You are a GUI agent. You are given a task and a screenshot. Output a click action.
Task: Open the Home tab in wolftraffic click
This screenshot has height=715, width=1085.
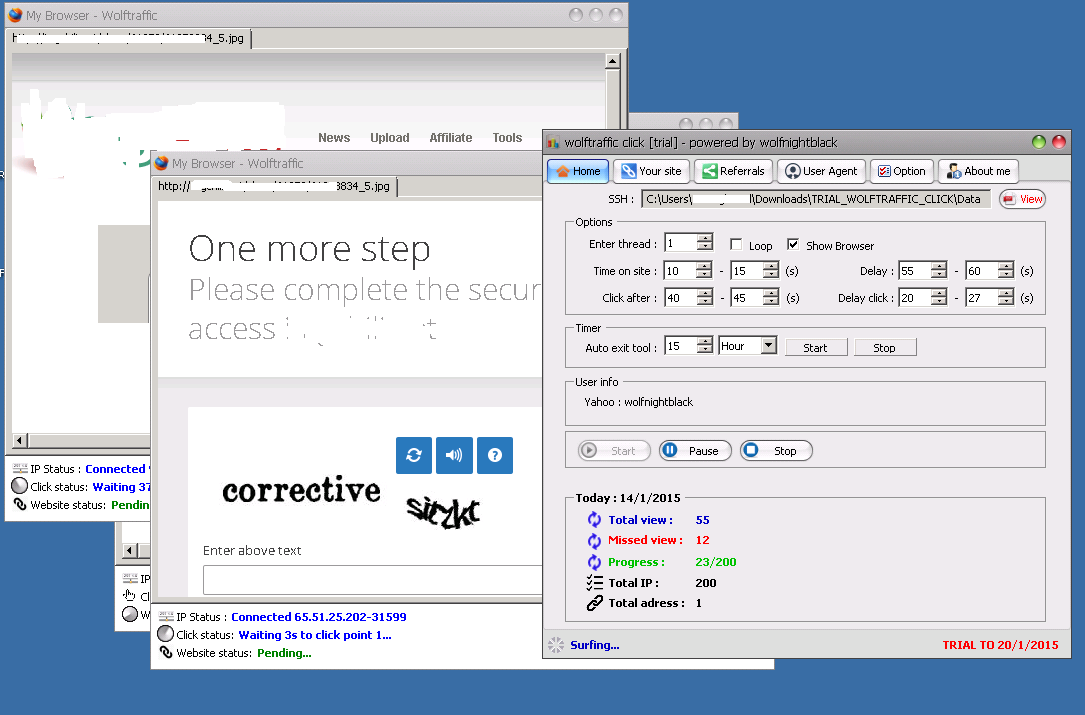(578, 171)
